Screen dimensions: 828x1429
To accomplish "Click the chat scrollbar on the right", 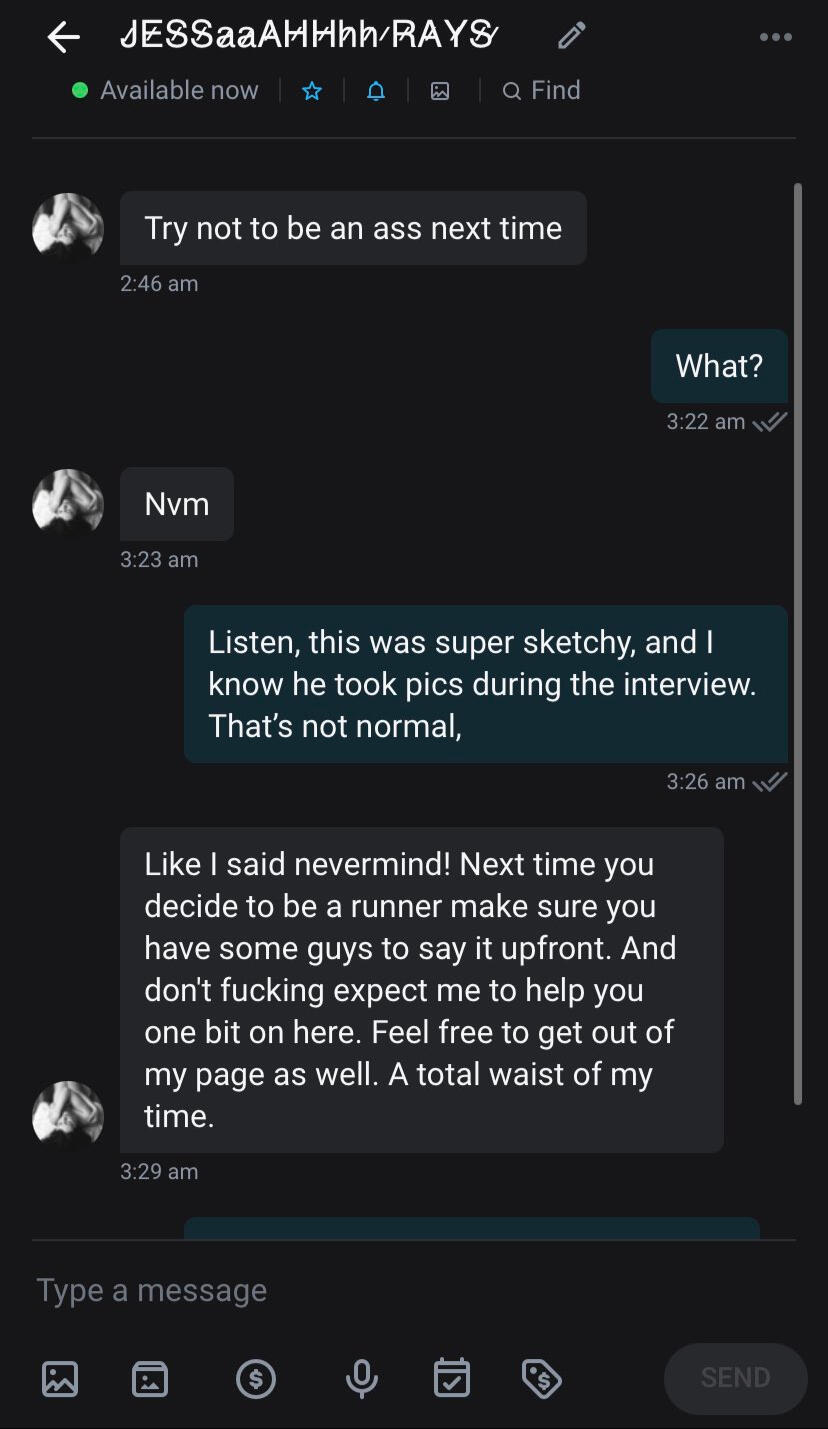I will (797, 640).
